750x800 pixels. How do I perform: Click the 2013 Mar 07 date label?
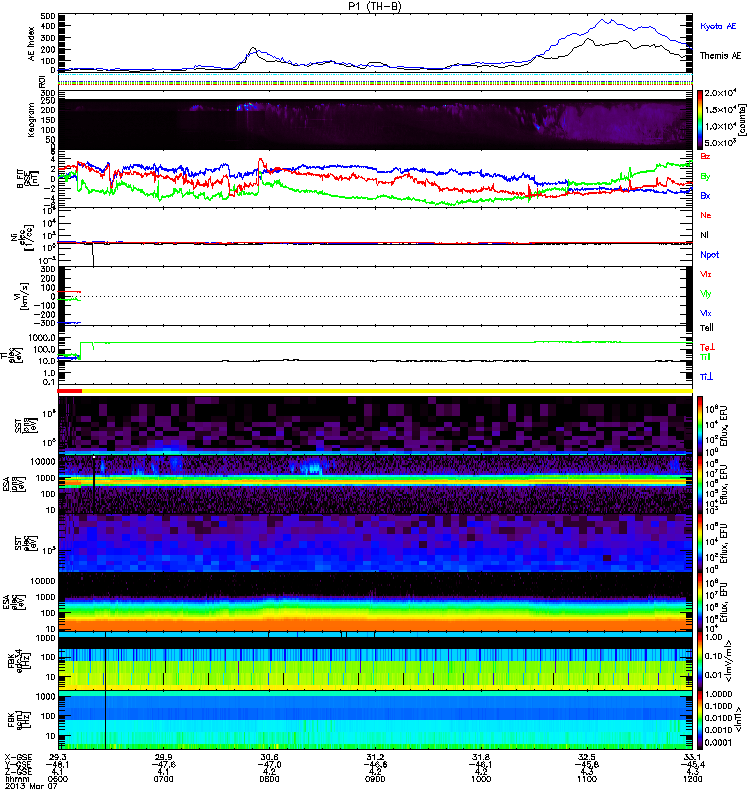31,787
